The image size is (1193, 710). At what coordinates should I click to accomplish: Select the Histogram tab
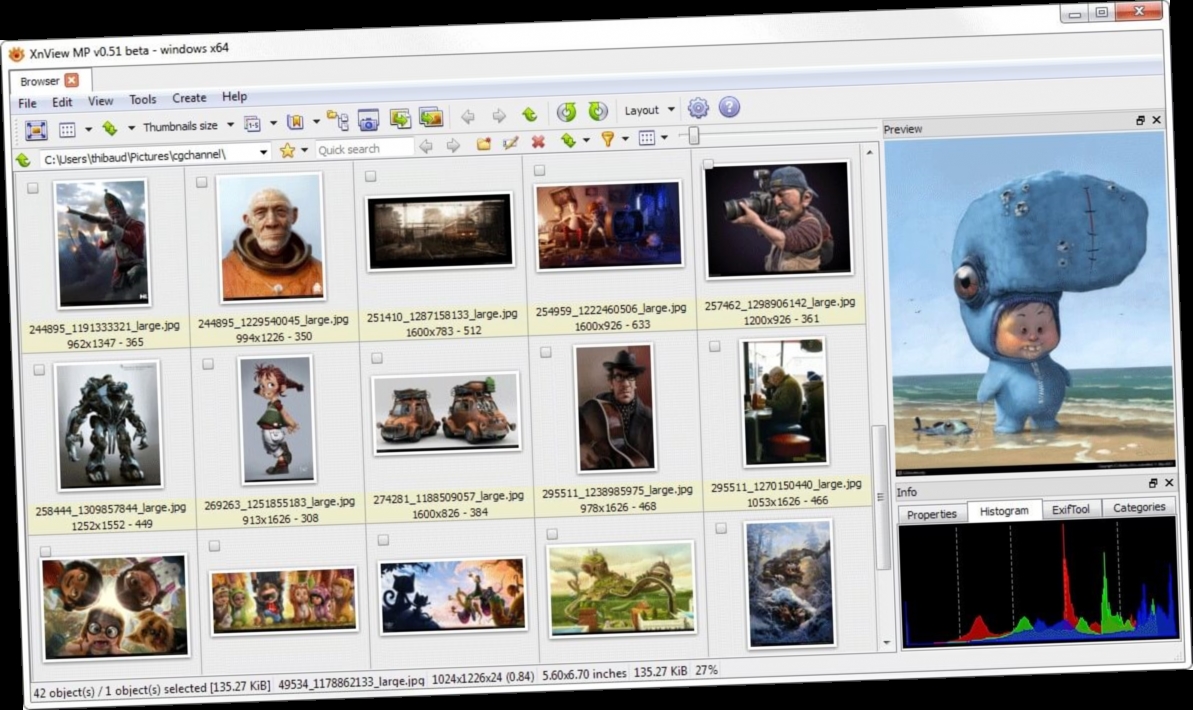1004,511
